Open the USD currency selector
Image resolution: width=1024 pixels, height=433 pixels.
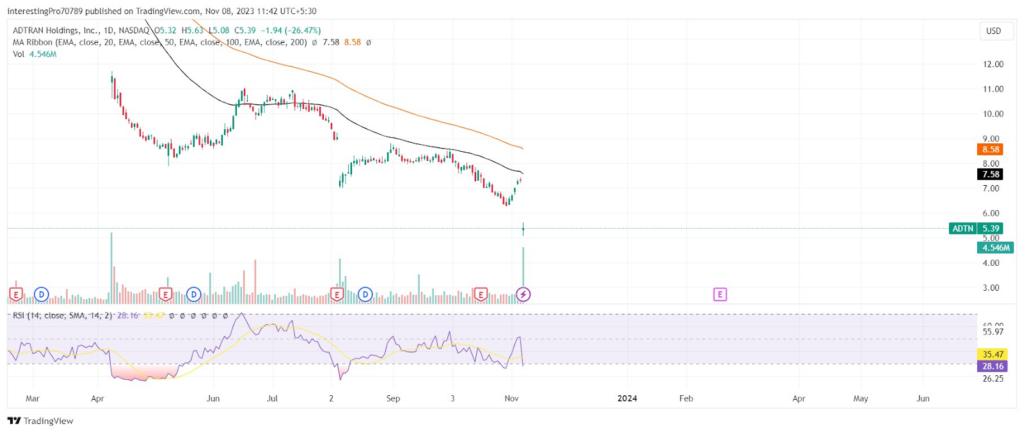tap(995, 31)
